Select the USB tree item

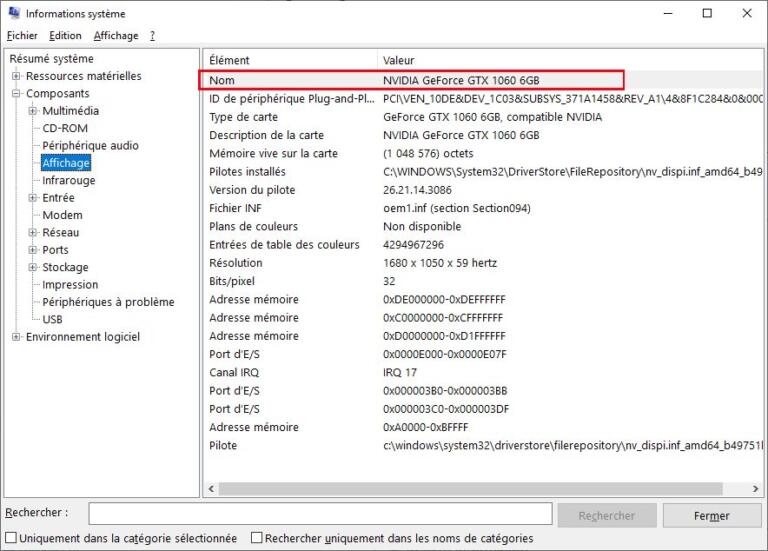pos(52,320)
